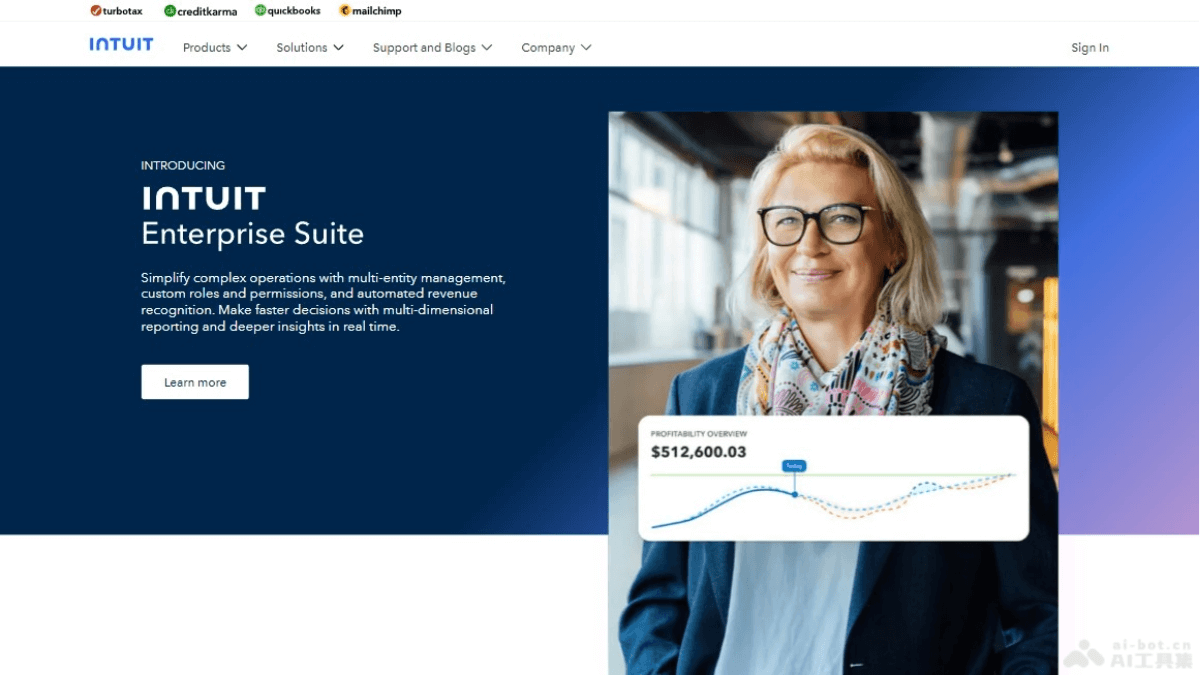Expand the Solutions dropdown chevron

pyautogui.click(x=339, y=48)
